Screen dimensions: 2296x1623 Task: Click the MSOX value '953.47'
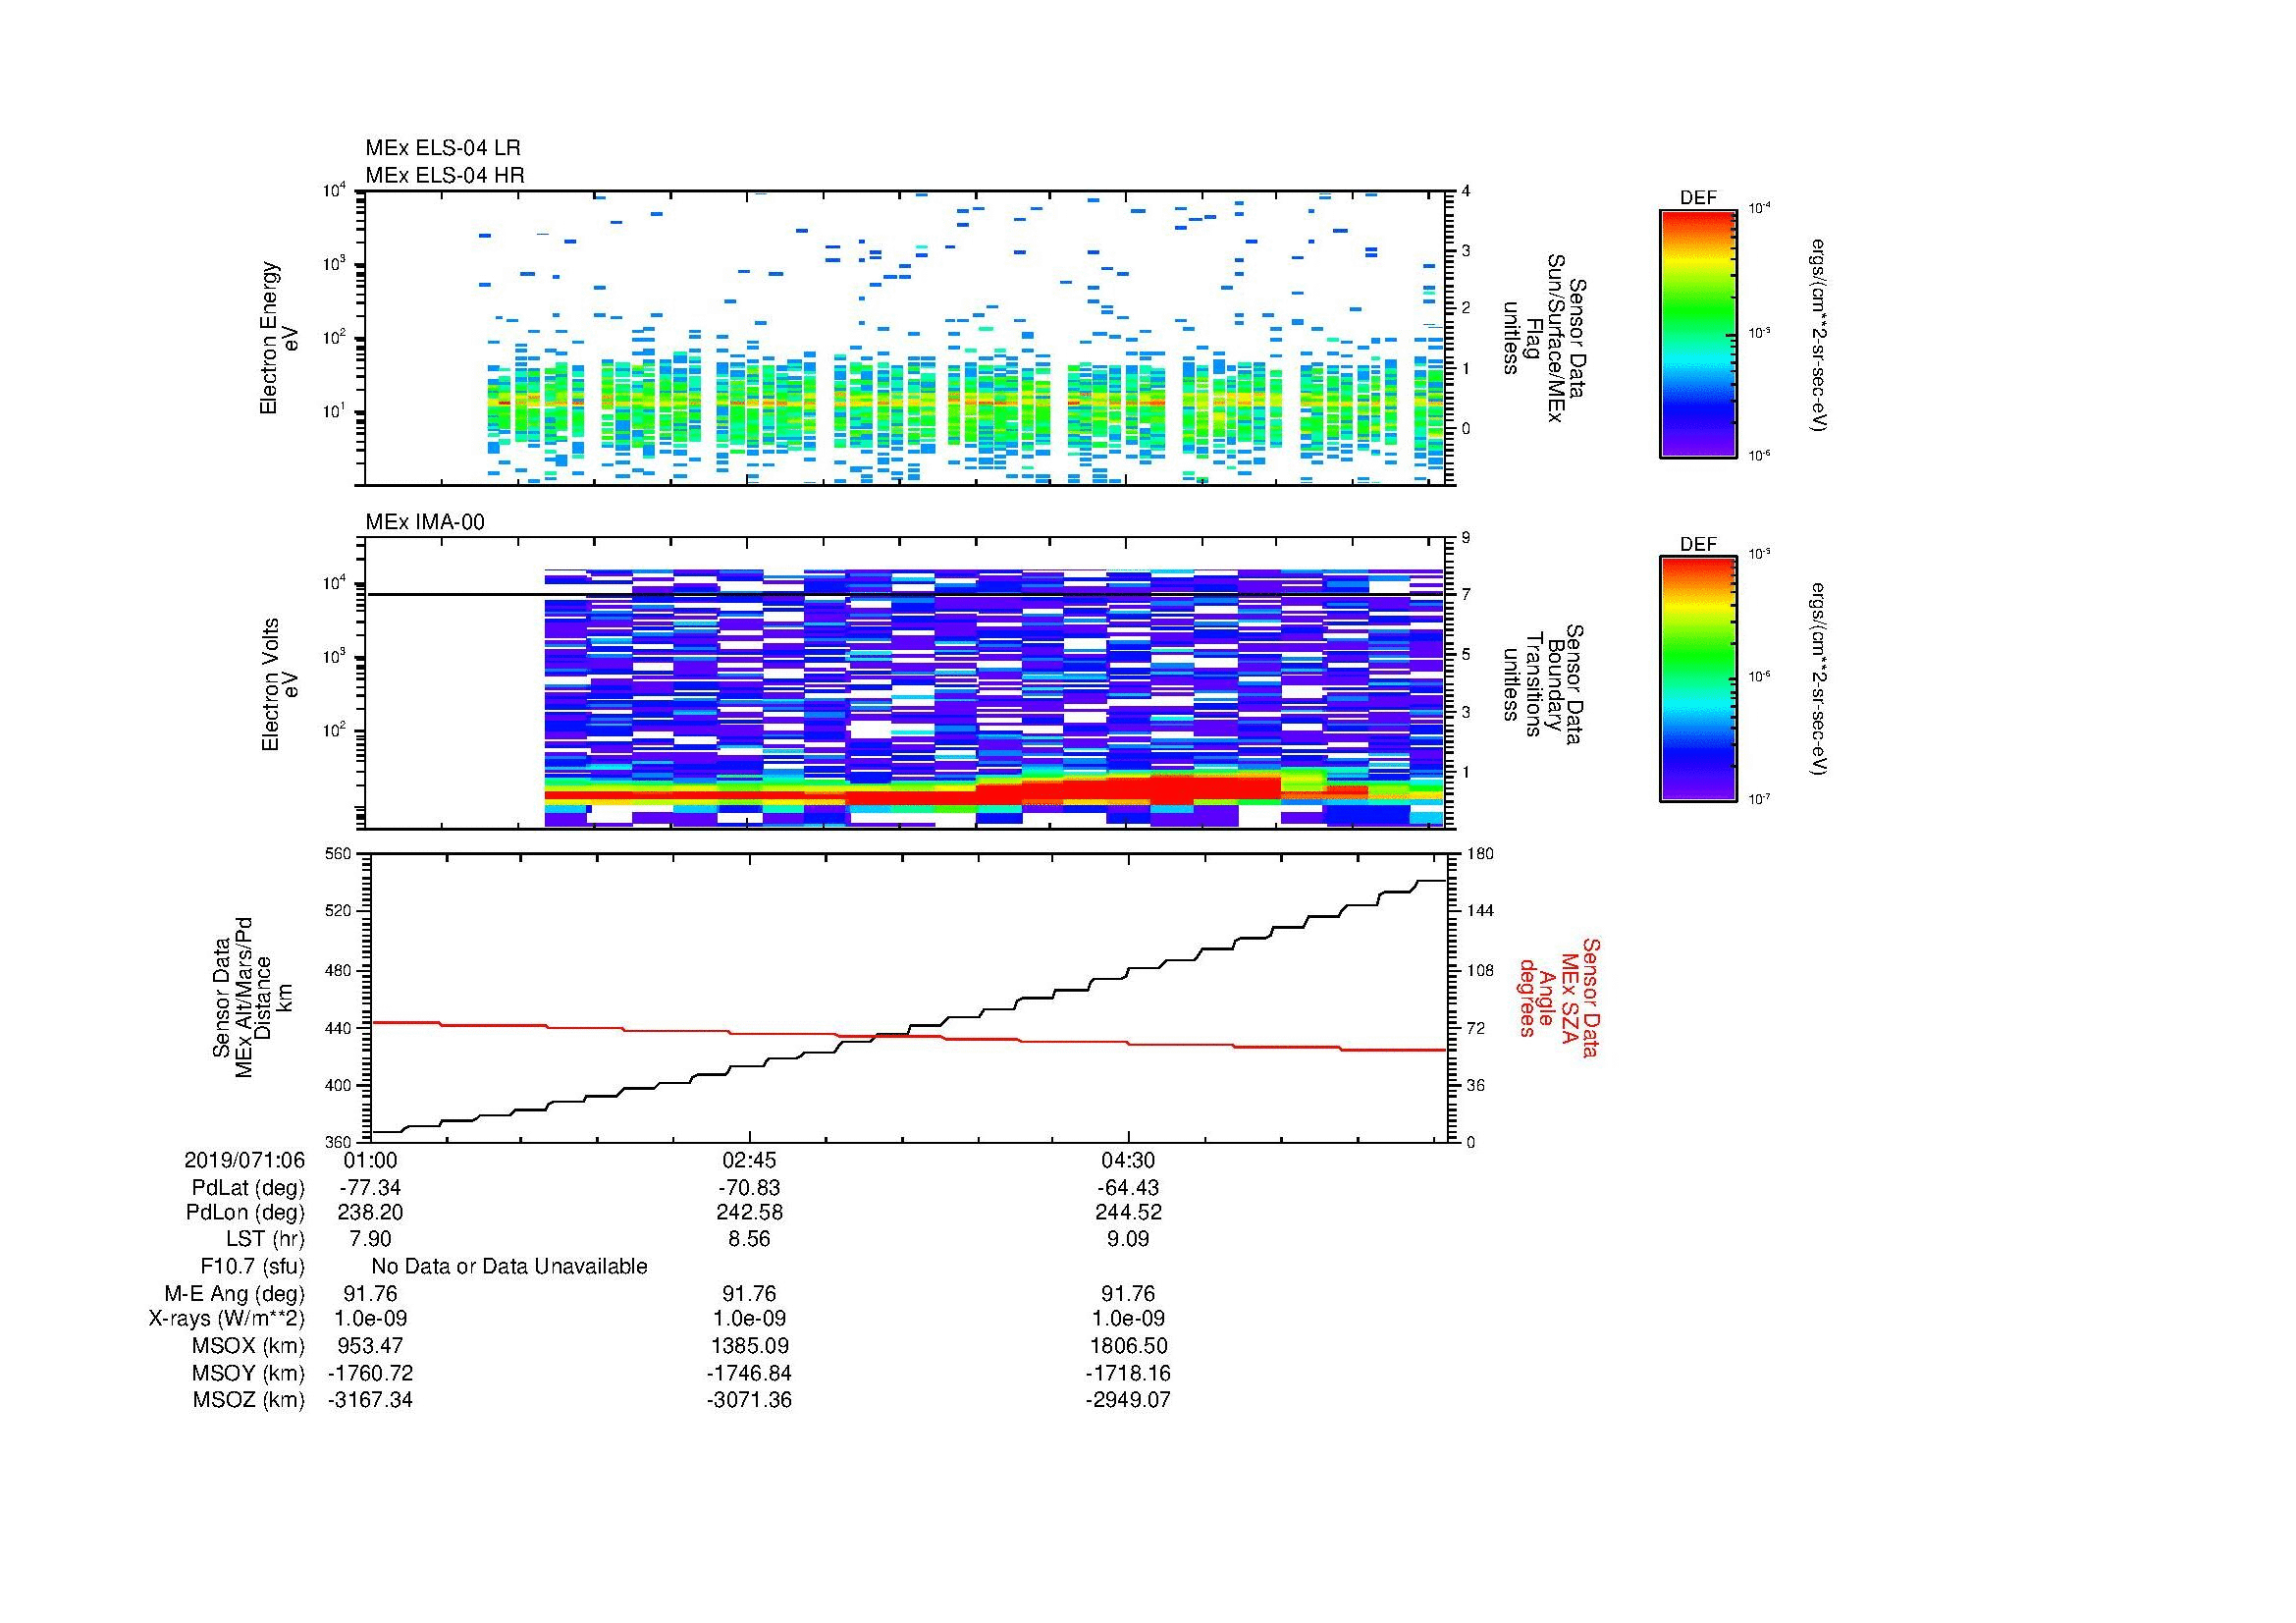(370, 1346)
